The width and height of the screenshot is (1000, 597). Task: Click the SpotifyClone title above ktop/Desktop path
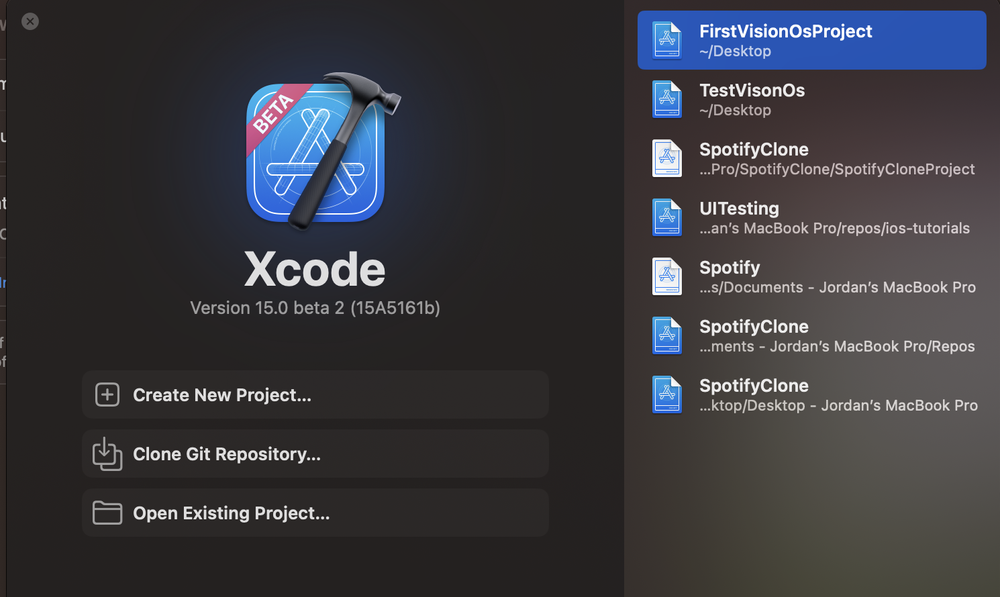coord(754,386)
